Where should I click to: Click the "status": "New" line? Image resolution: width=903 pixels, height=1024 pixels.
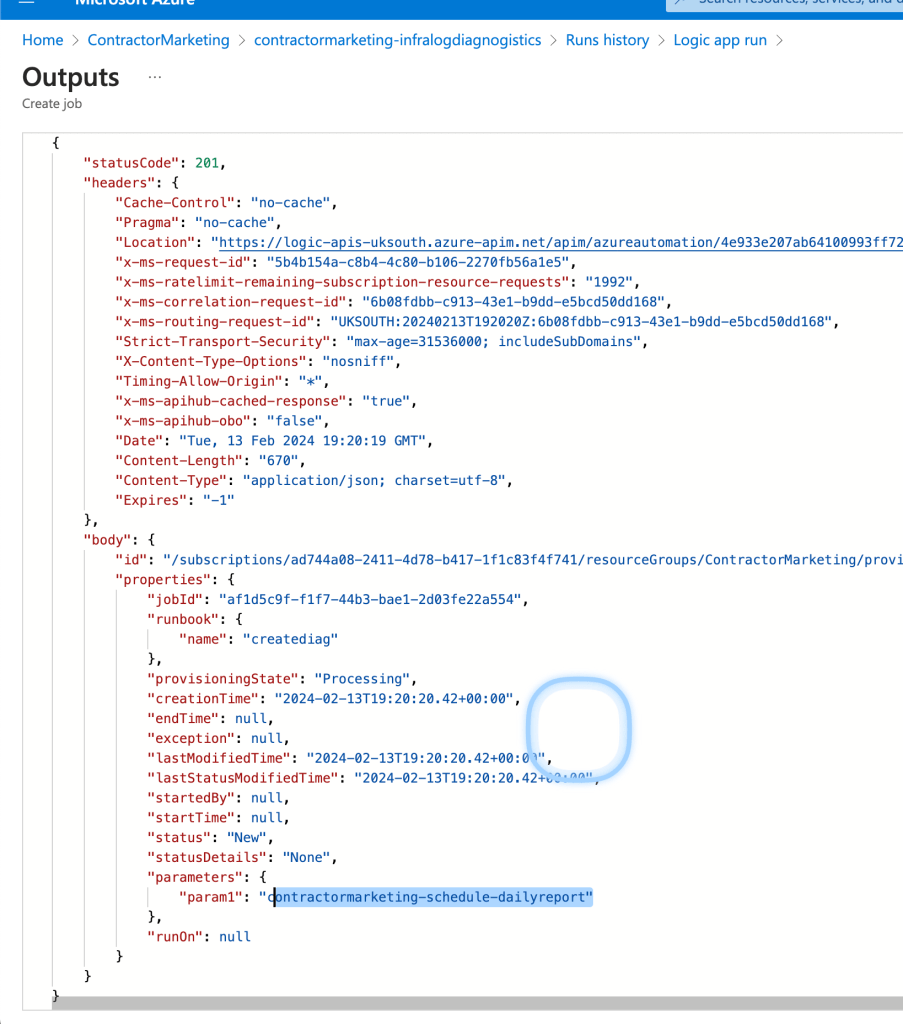210,838
